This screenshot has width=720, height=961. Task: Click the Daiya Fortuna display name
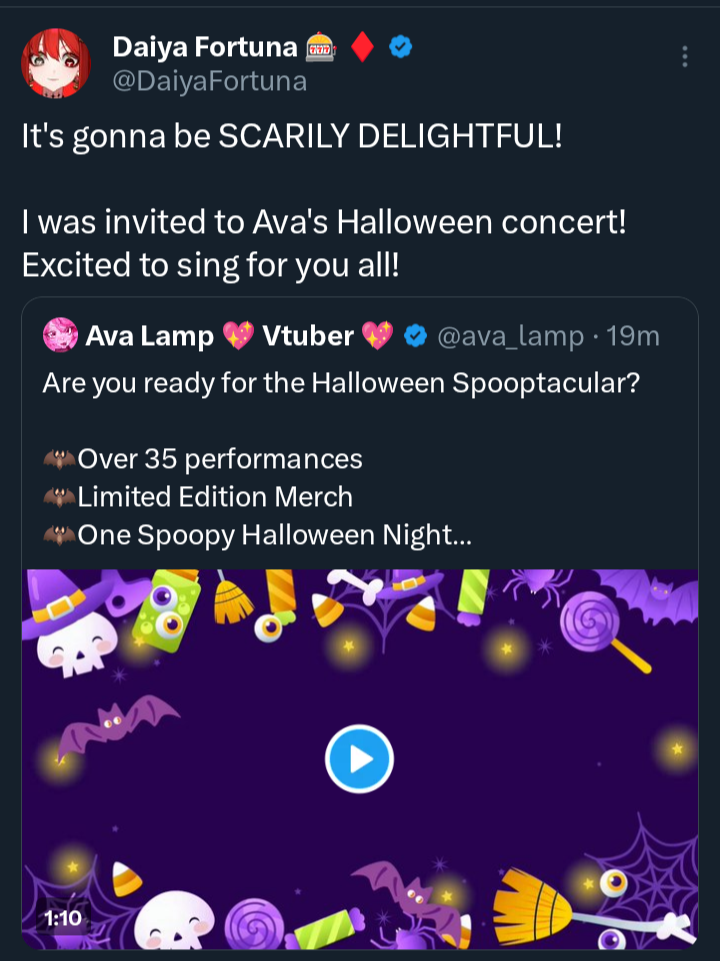coord(204,46)
